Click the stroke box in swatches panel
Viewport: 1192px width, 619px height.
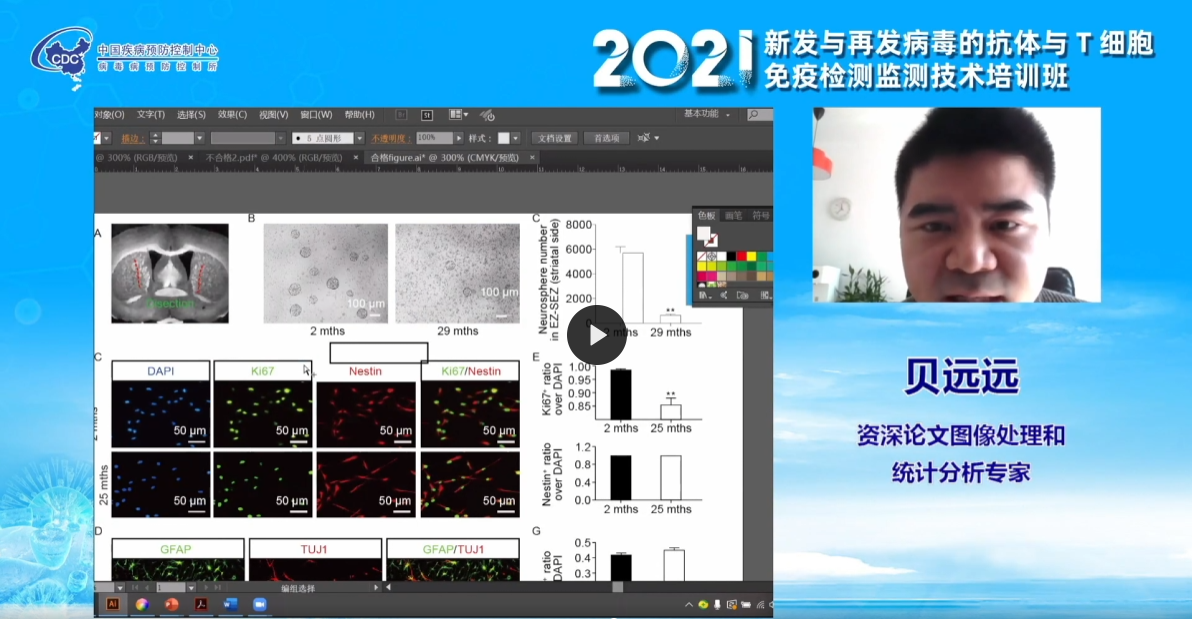(x=712, y=240)
